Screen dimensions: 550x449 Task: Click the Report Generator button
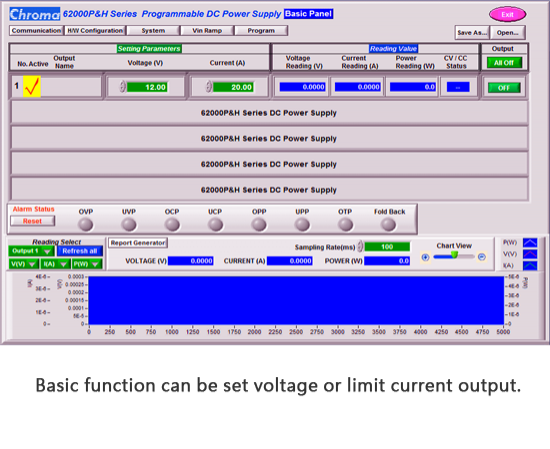(138, 243)
